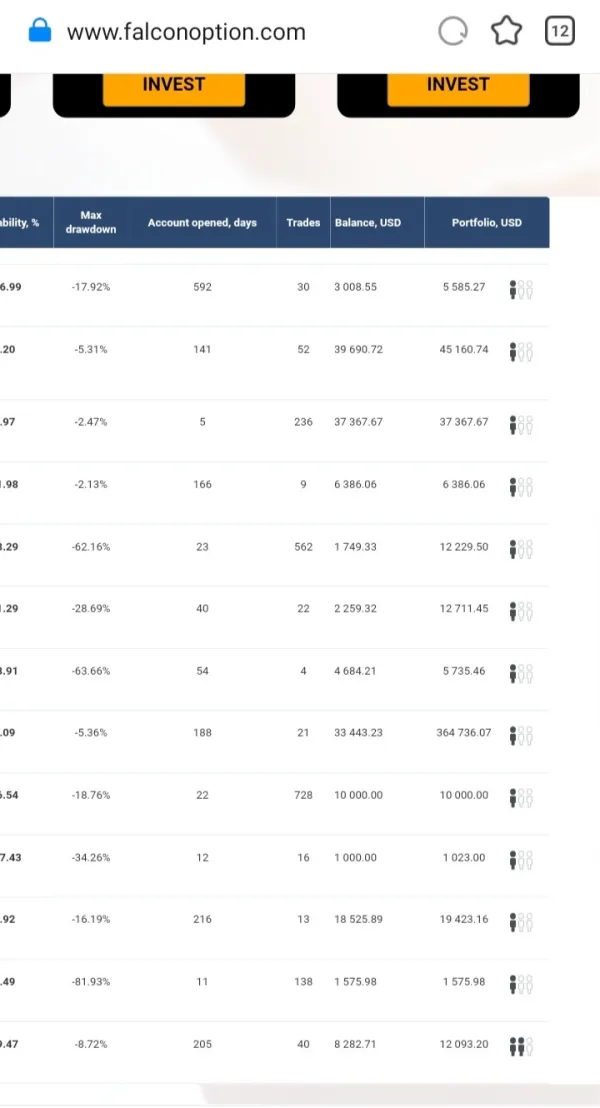Click the investors icon in the 5 585.27 row
Viewport: 600px width, 1108px height.
click(x=521, y=289)
